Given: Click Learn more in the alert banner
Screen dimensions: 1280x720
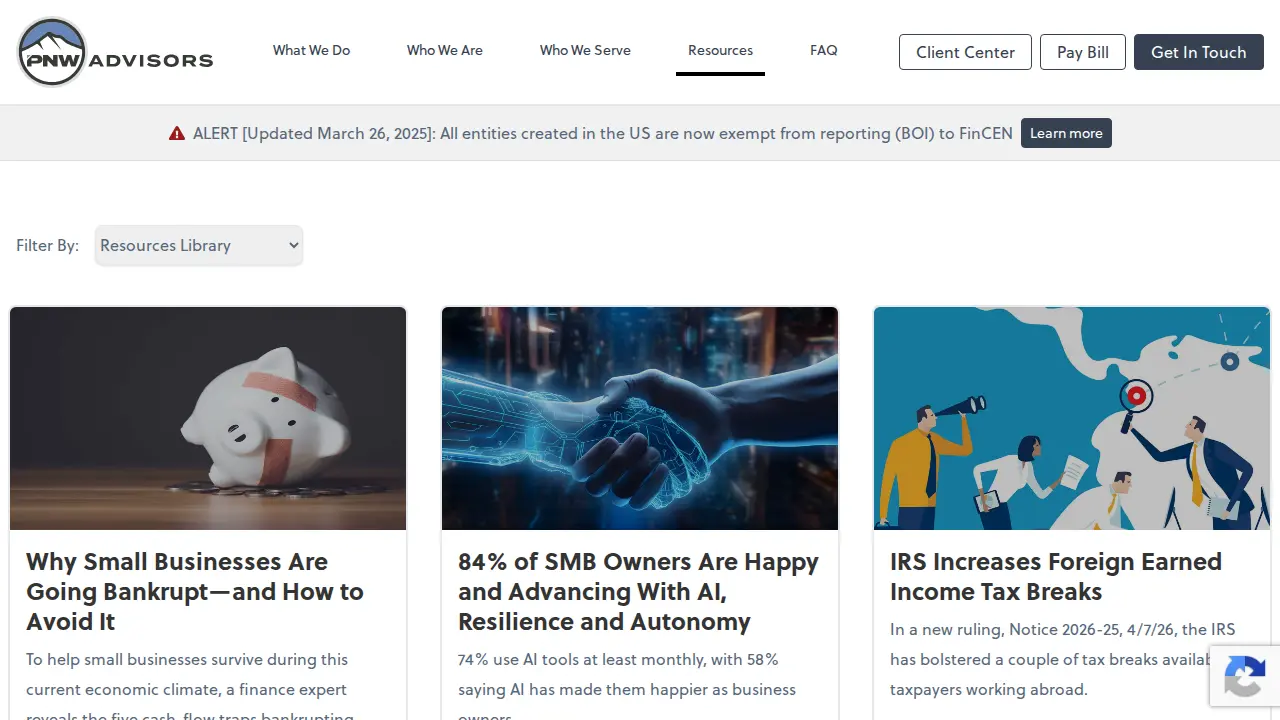Looking at the screenshot, I should coord(1066,133).
